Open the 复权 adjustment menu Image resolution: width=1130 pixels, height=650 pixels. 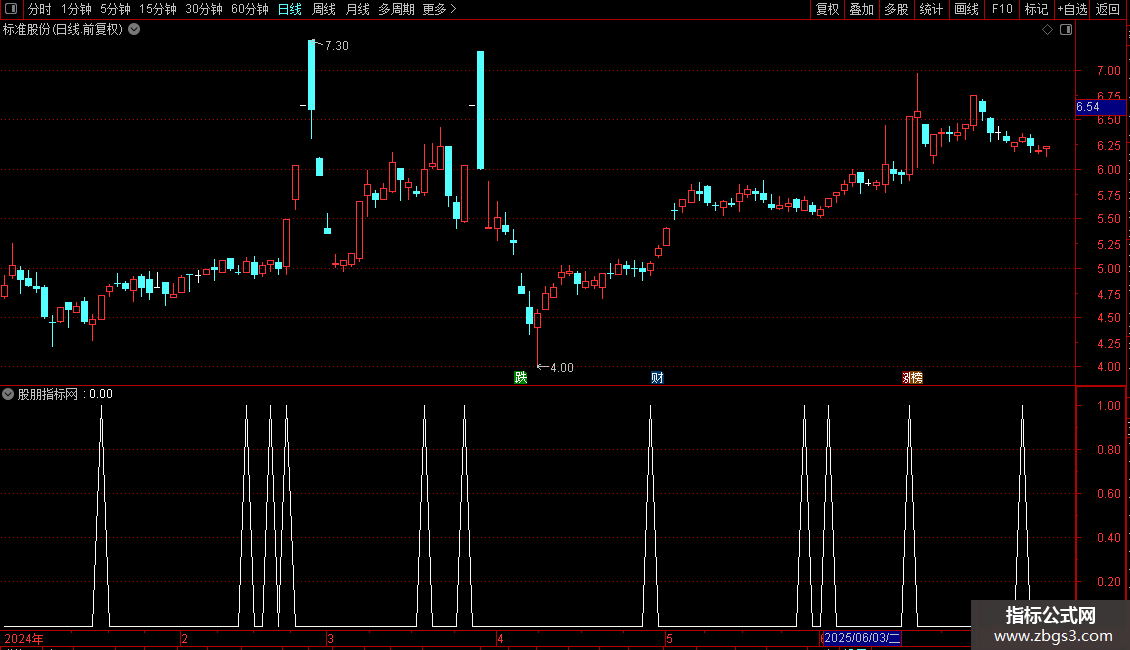(827, 9)
